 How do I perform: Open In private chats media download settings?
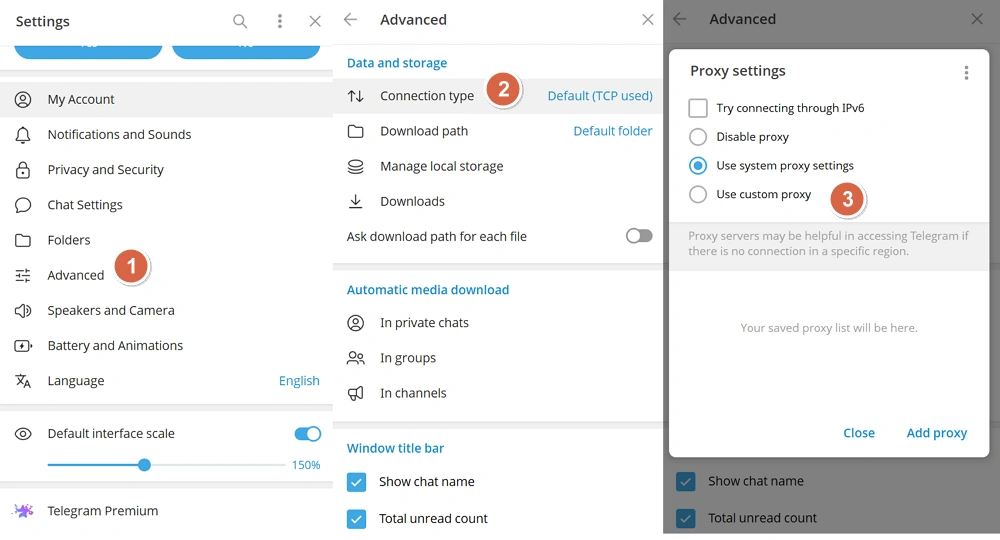(498, 323)
